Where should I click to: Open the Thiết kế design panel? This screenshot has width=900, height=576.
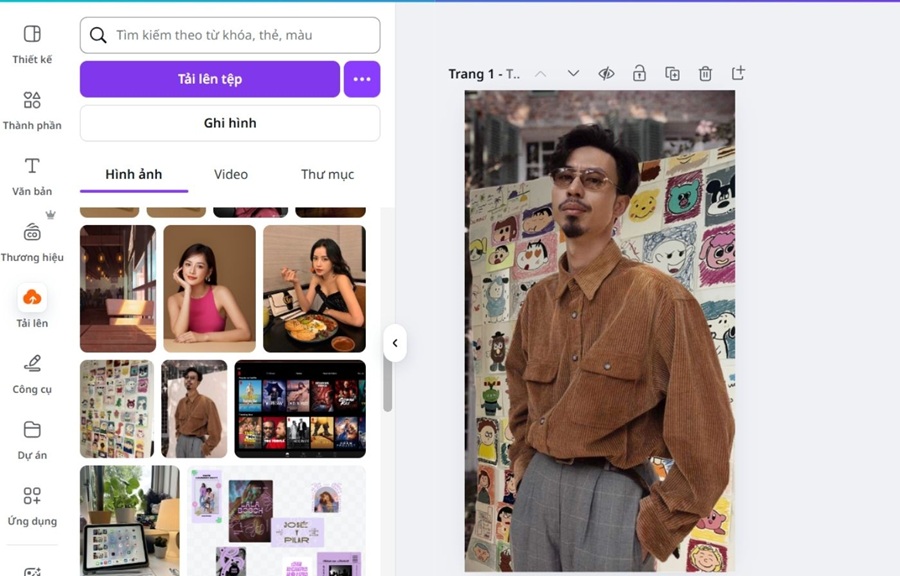click(x=32, y=44)
